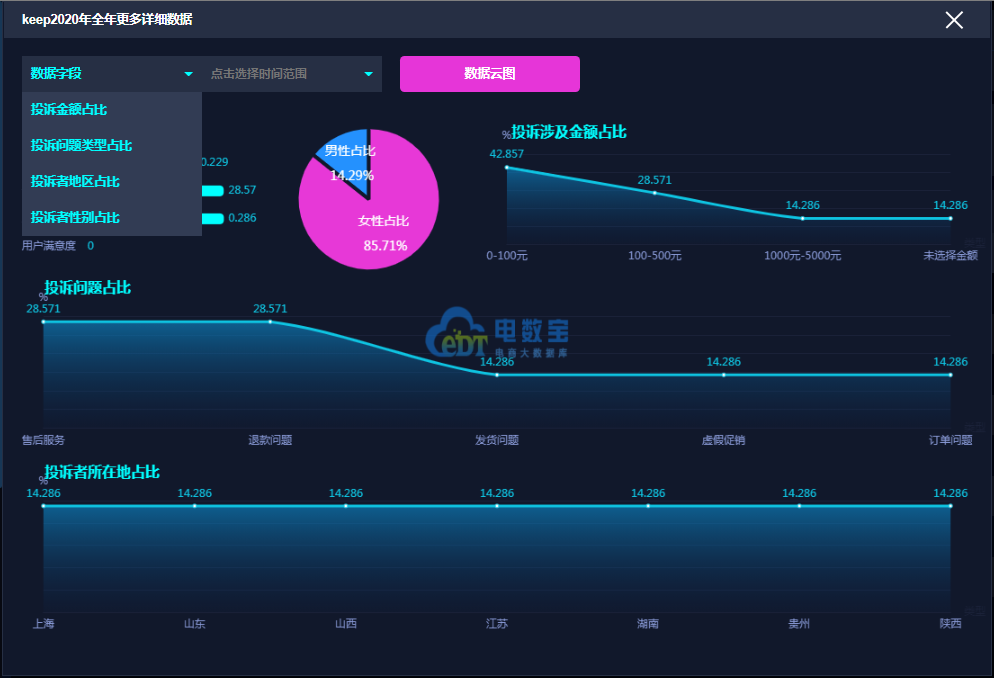This screenshot has height=678, width=994.
Task: Click the 退款问题 axis label
Action: [270, 440]
